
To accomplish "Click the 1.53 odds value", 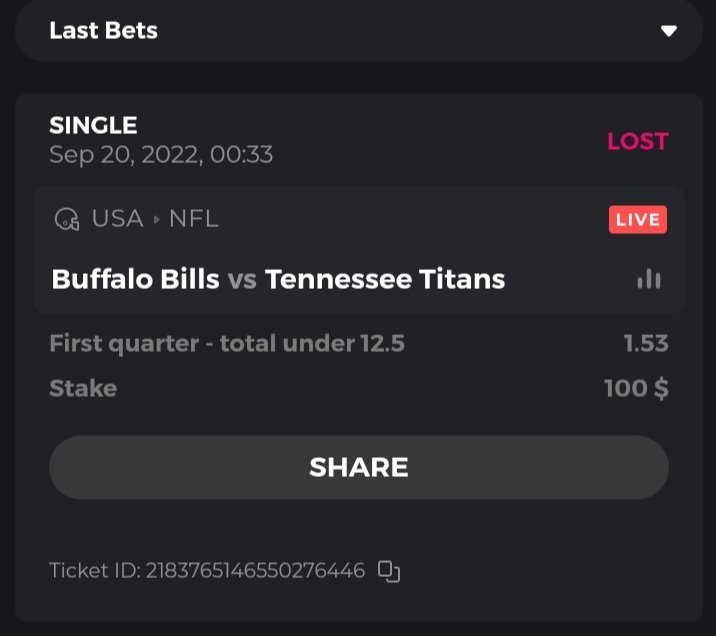I will pos(645,344).
